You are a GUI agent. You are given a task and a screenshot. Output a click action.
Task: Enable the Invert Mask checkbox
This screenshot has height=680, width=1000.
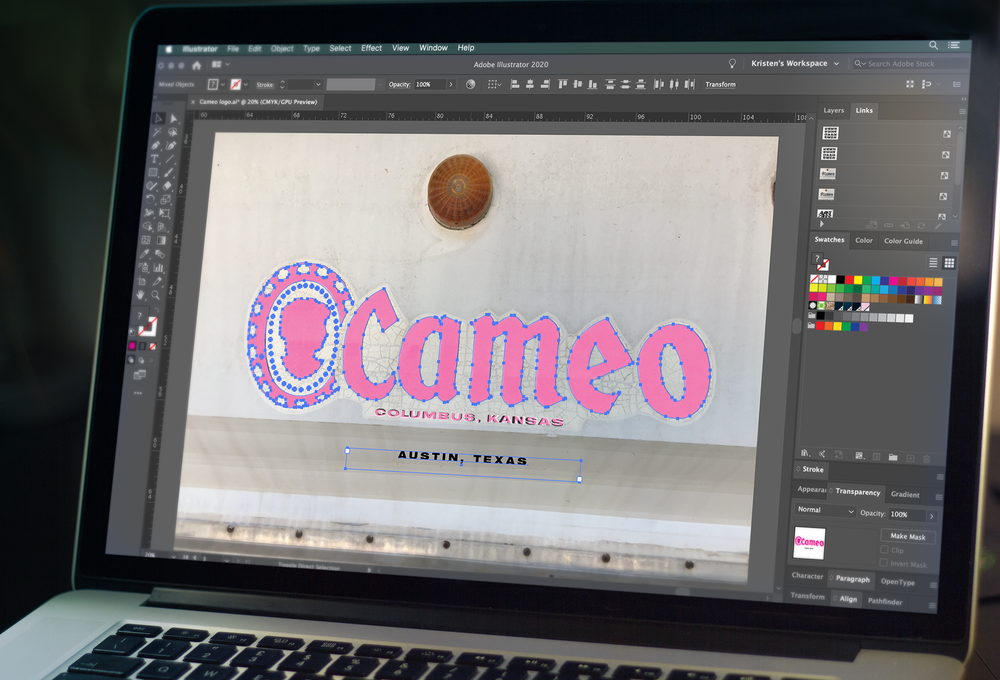coord(885,562)
